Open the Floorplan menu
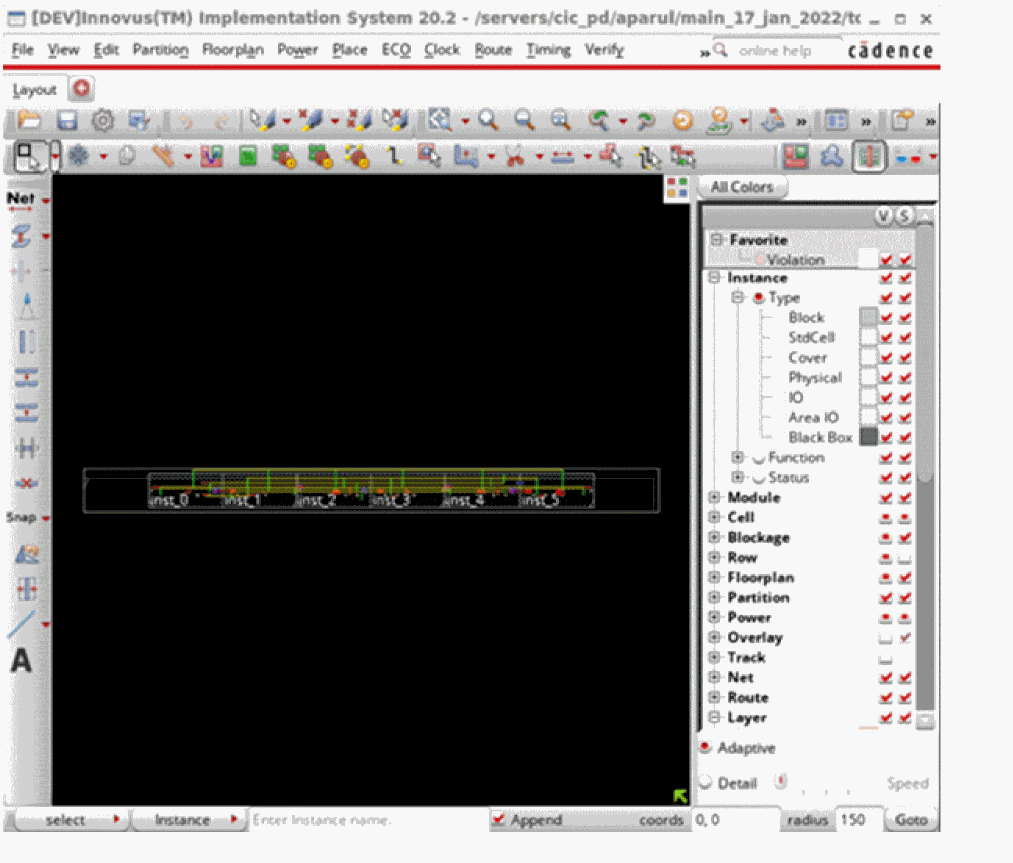 pos(232,50)
